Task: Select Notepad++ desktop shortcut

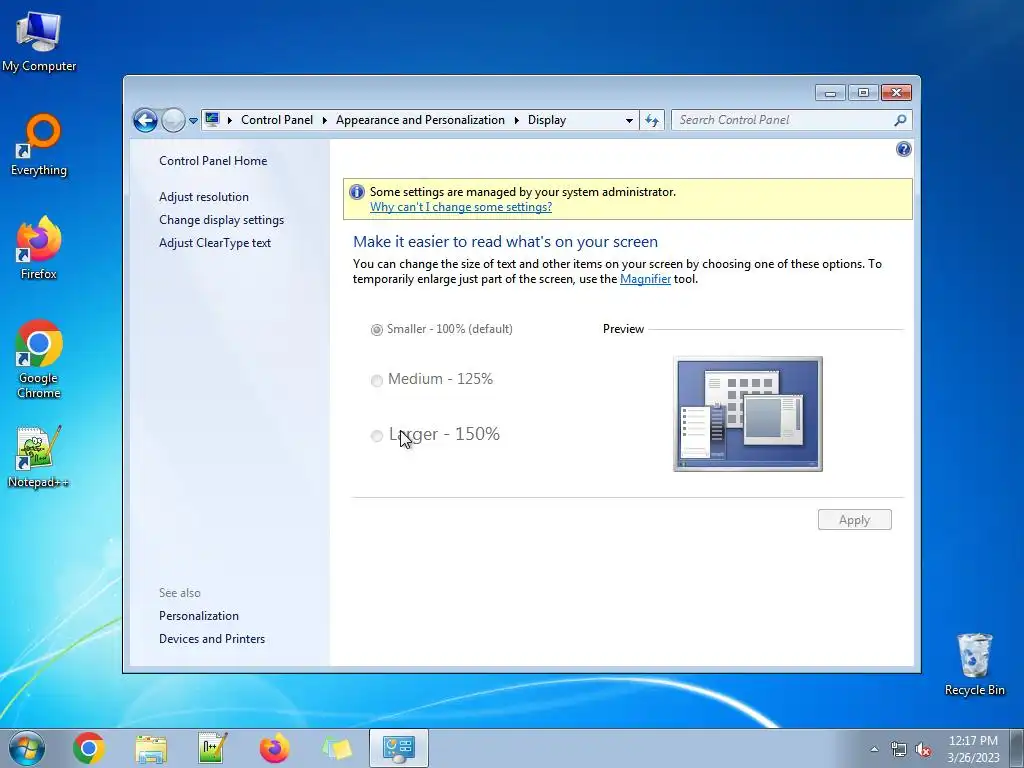Action: 39,457
